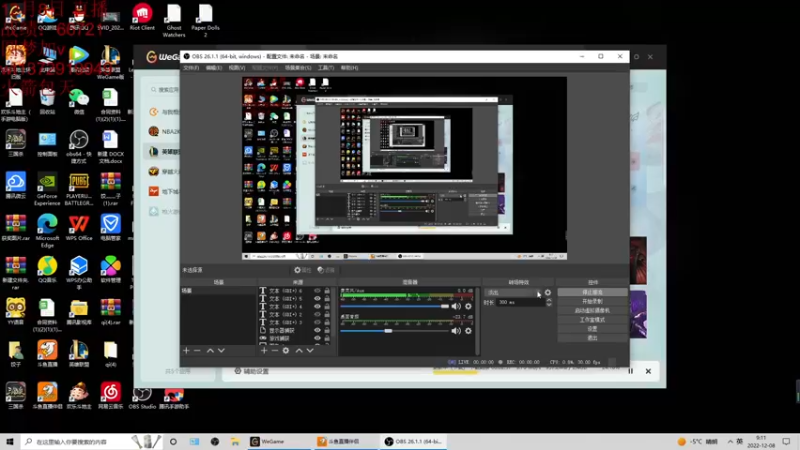This screenshot has height=450, width=800.
Task: Open the 工具(T) menu in OBS
Action: click(326, 68)
